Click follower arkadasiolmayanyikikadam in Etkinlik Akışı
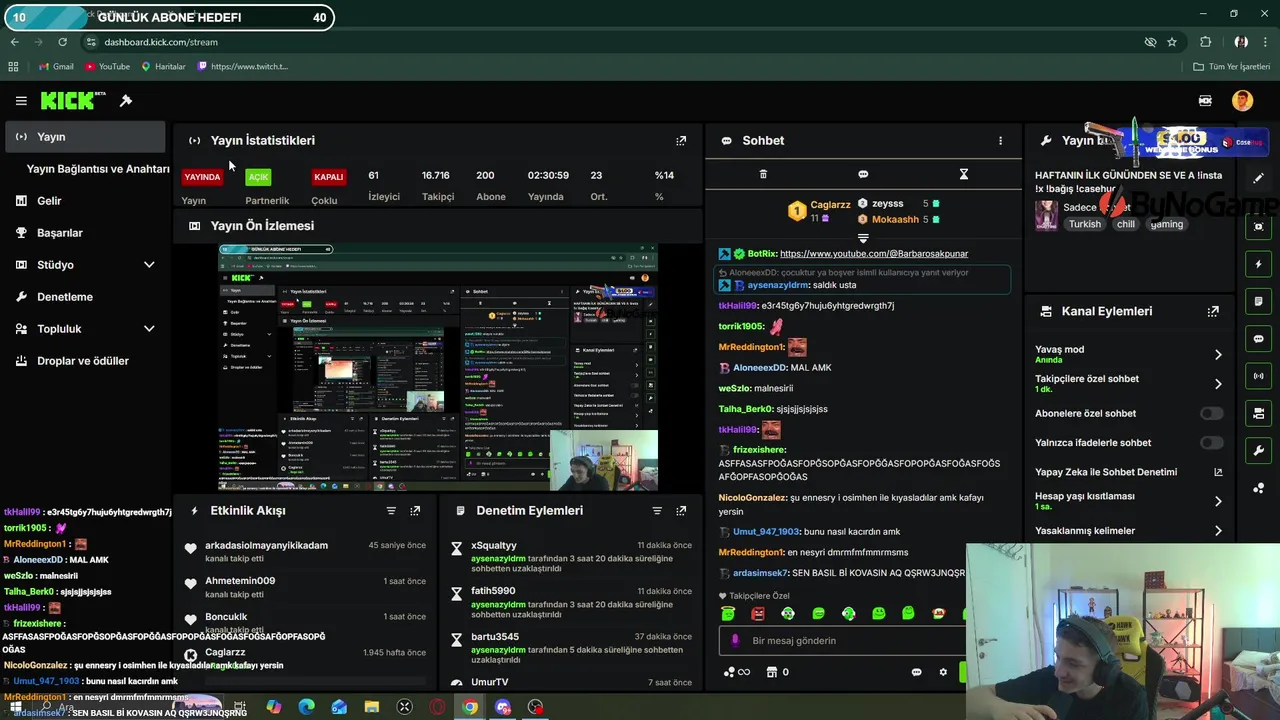The height and width of the screenshot is (720, 1280). tap(266, 546)
